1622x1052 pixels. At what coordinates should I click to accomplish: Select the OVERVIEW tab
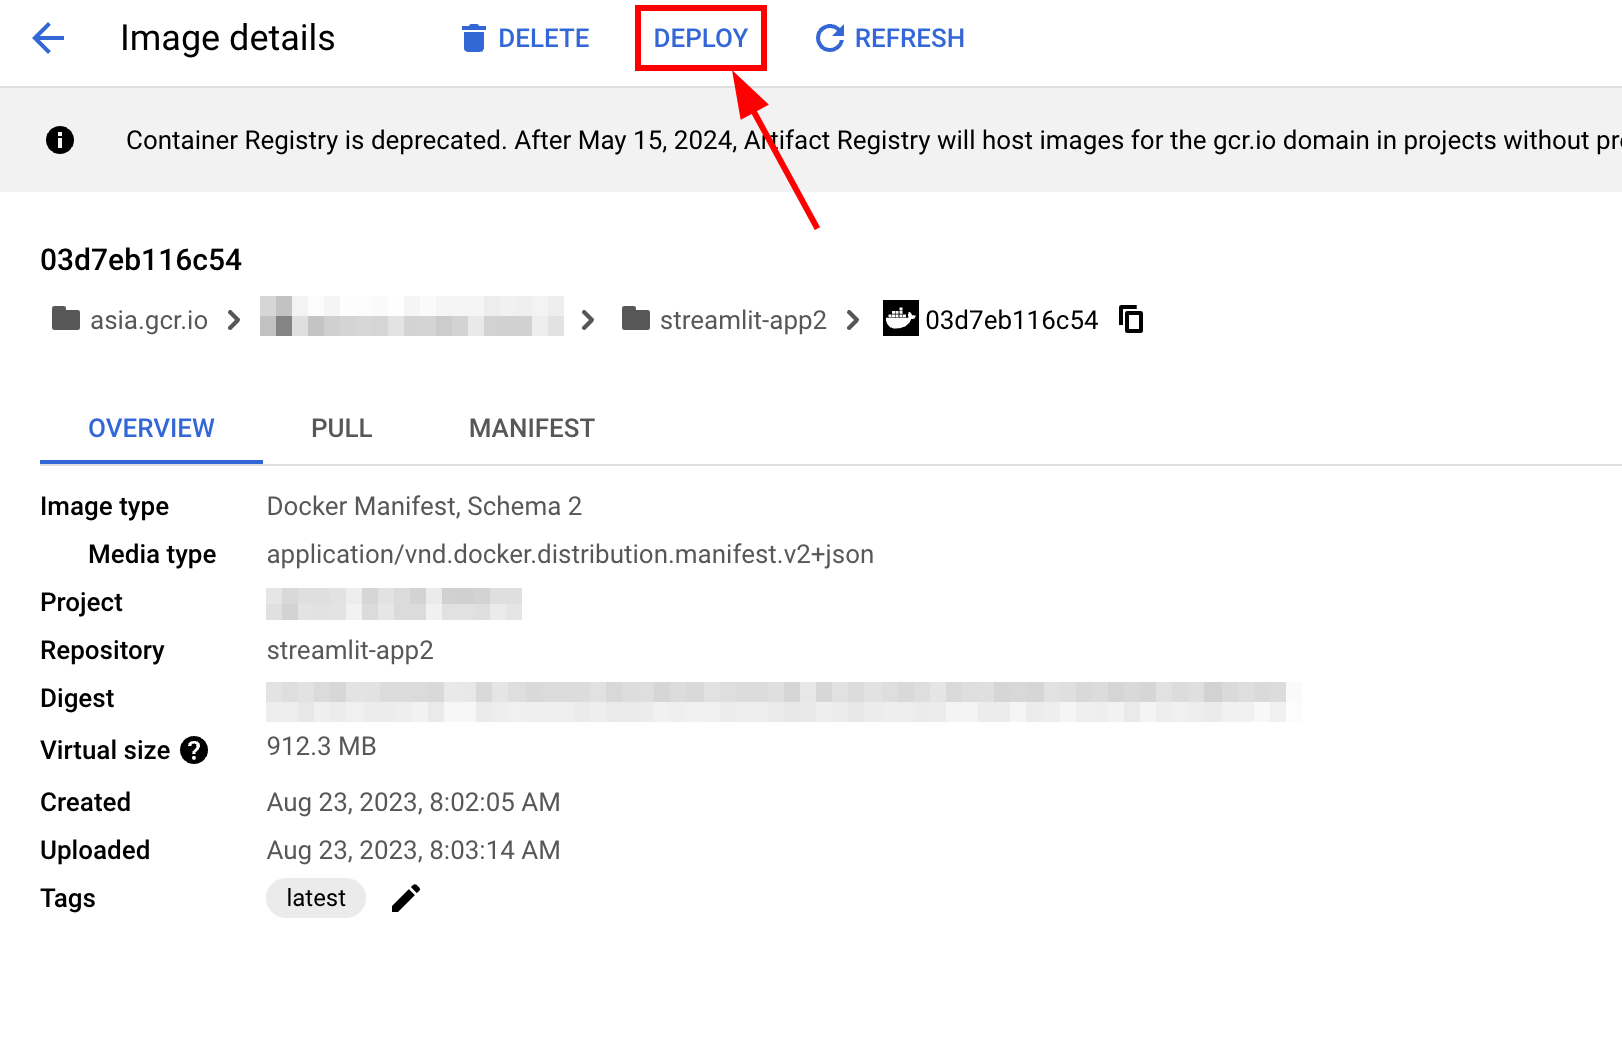[151, 429]
